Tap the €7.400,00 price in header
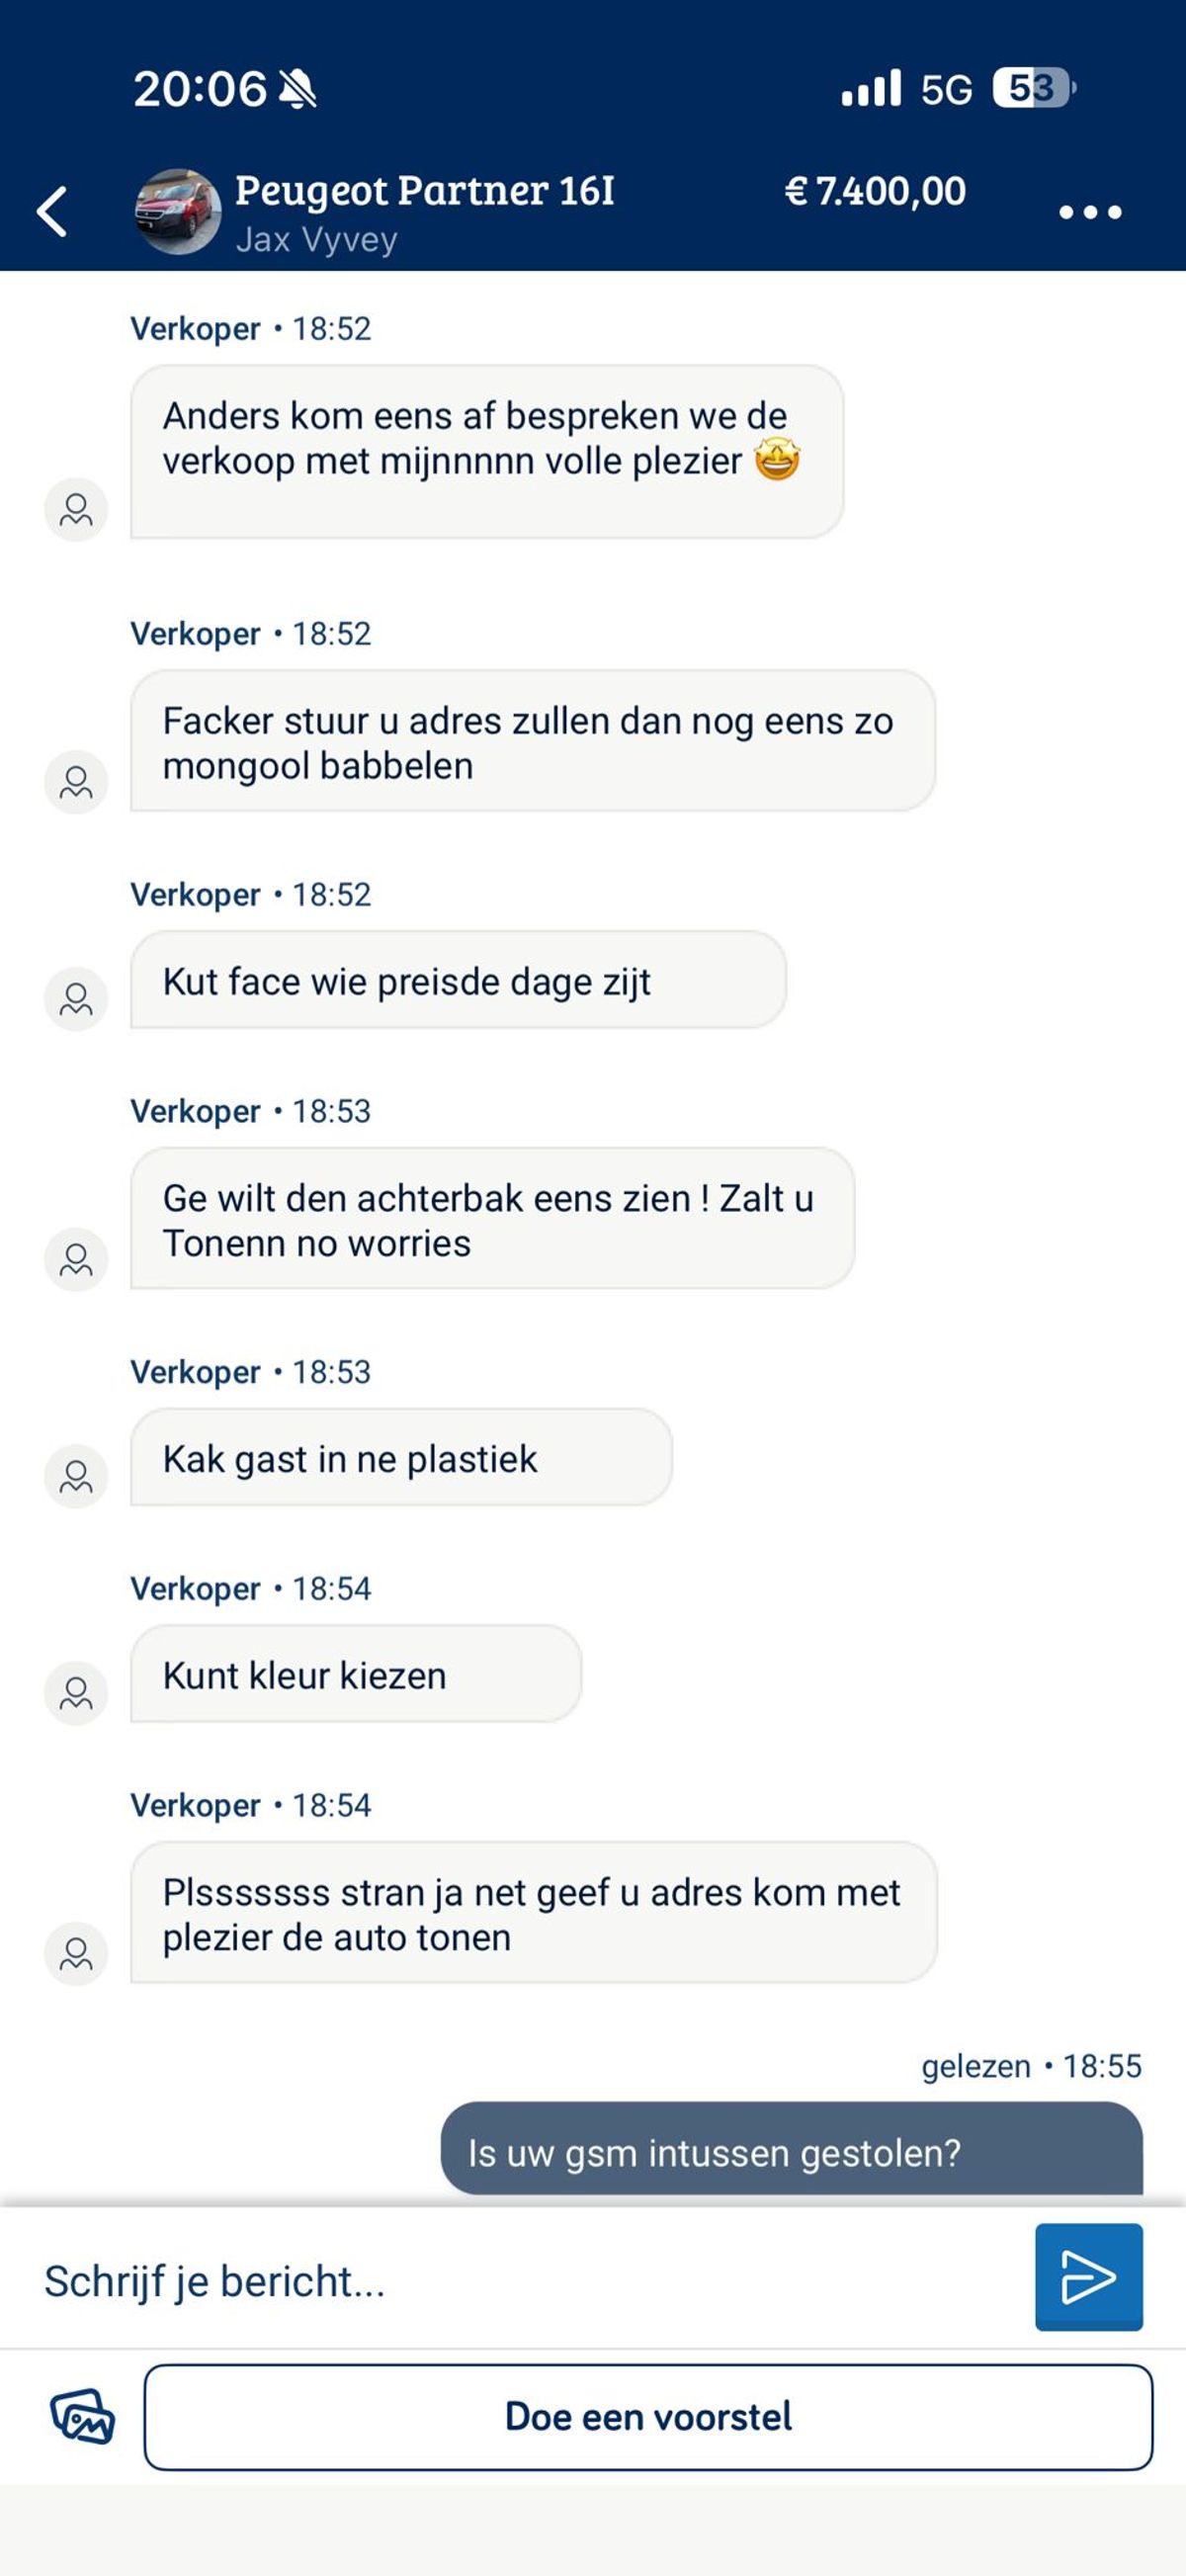 [875, 191]
